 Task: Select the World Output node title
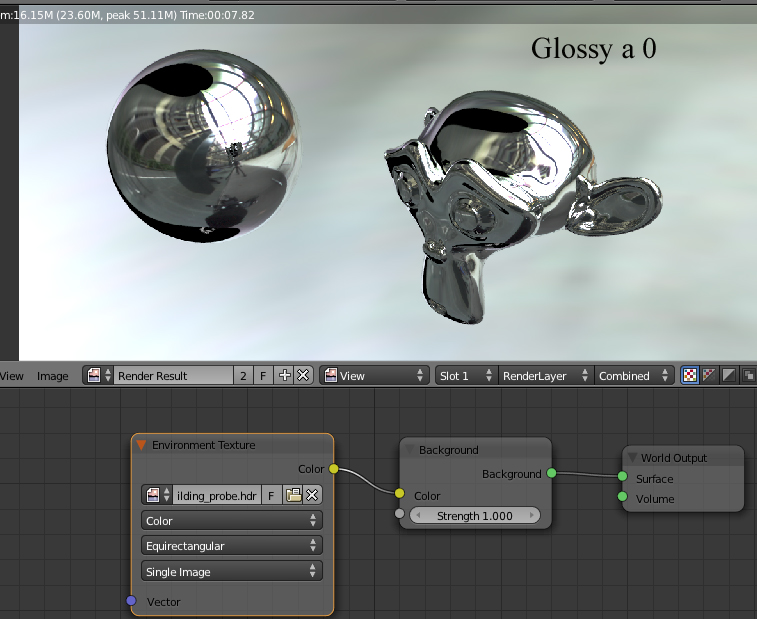[673, 458]
